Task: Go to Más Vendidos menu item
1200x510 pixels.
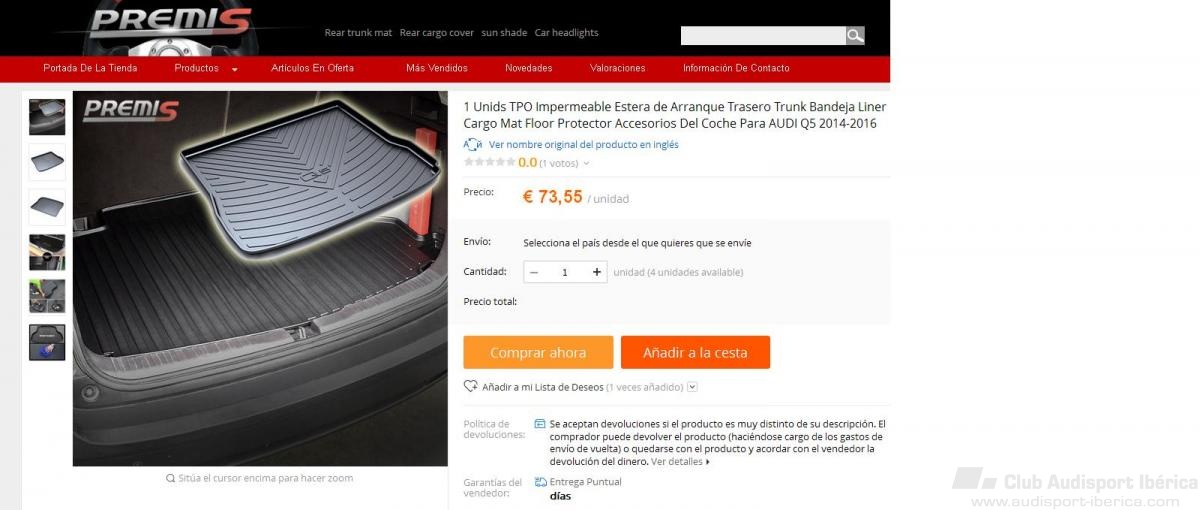Action: point(437,69)
